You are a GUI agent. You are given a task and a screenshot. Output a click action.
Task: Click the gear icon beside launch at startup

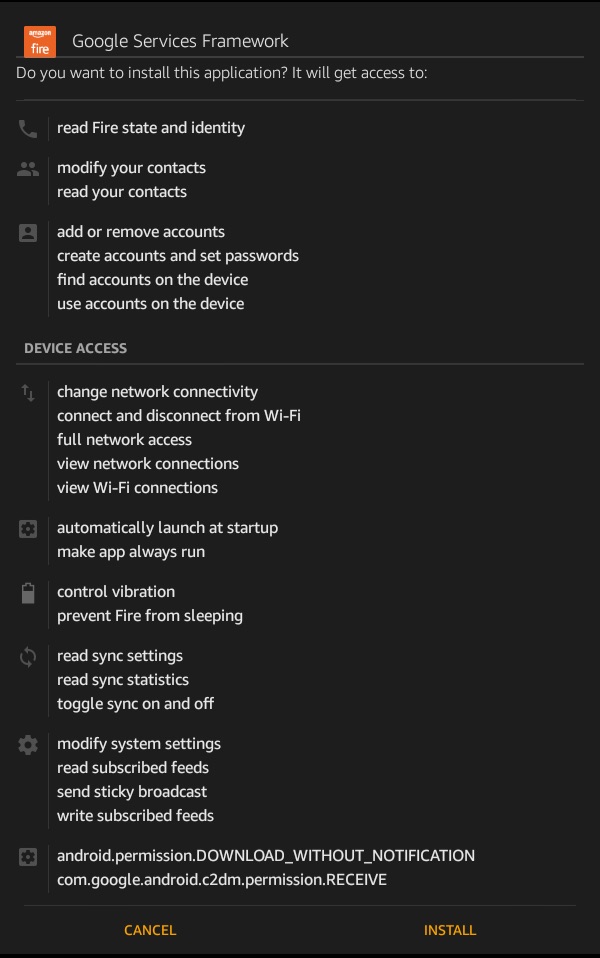(x=28, y=528)
